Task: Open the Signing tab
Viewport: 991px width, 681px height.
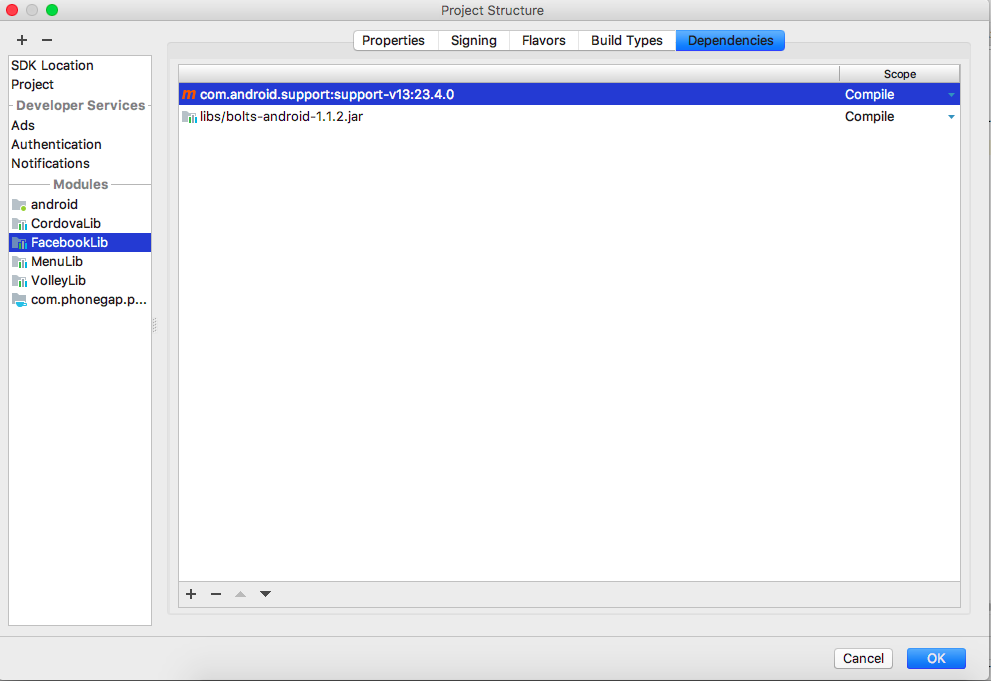Action: click(x=473, y=41)
